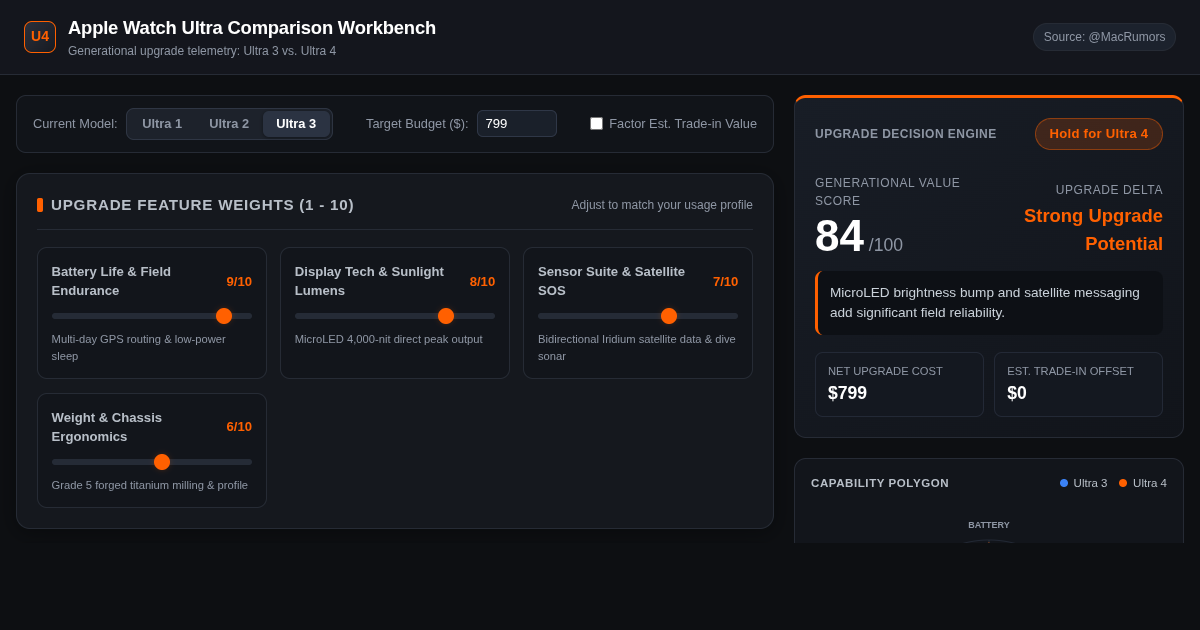Click the 8/10 display weight value
The height and width of the screenshot is (630, 1200).
482,282
